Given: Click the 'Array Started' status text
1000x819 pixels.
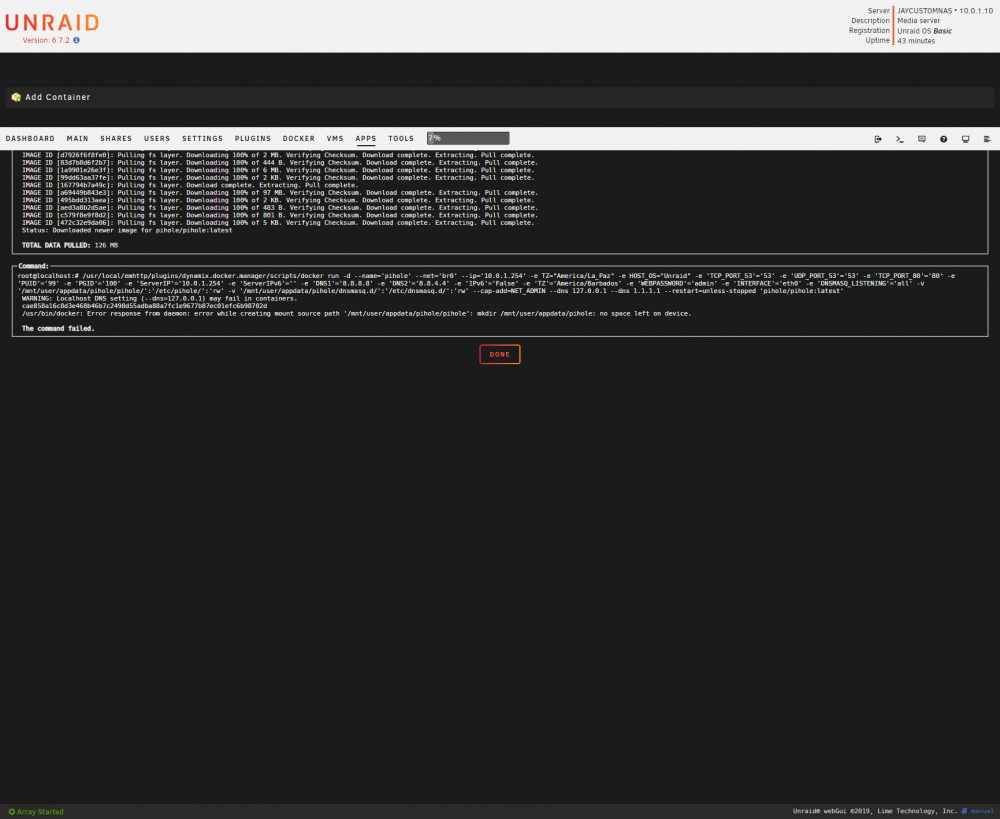Looking at the screenshot, I should 40,812.
